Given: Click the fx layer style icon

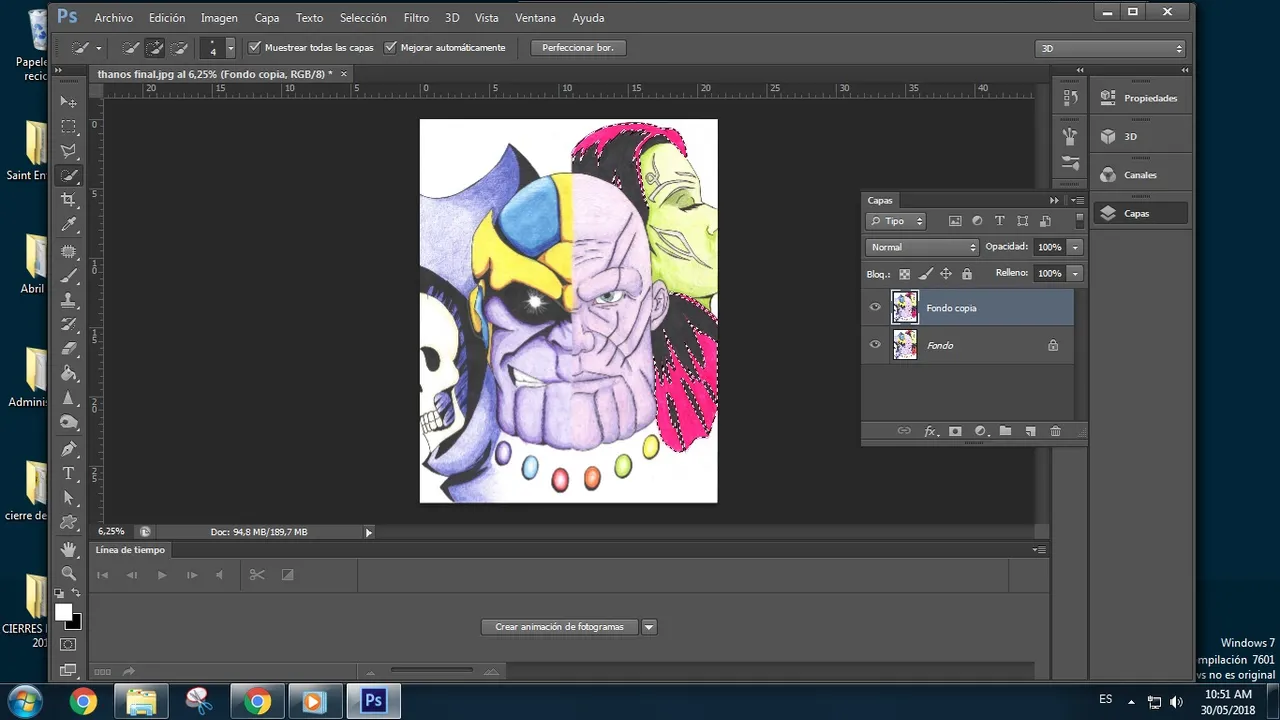Looking at the screenshot, I should 930,431.
